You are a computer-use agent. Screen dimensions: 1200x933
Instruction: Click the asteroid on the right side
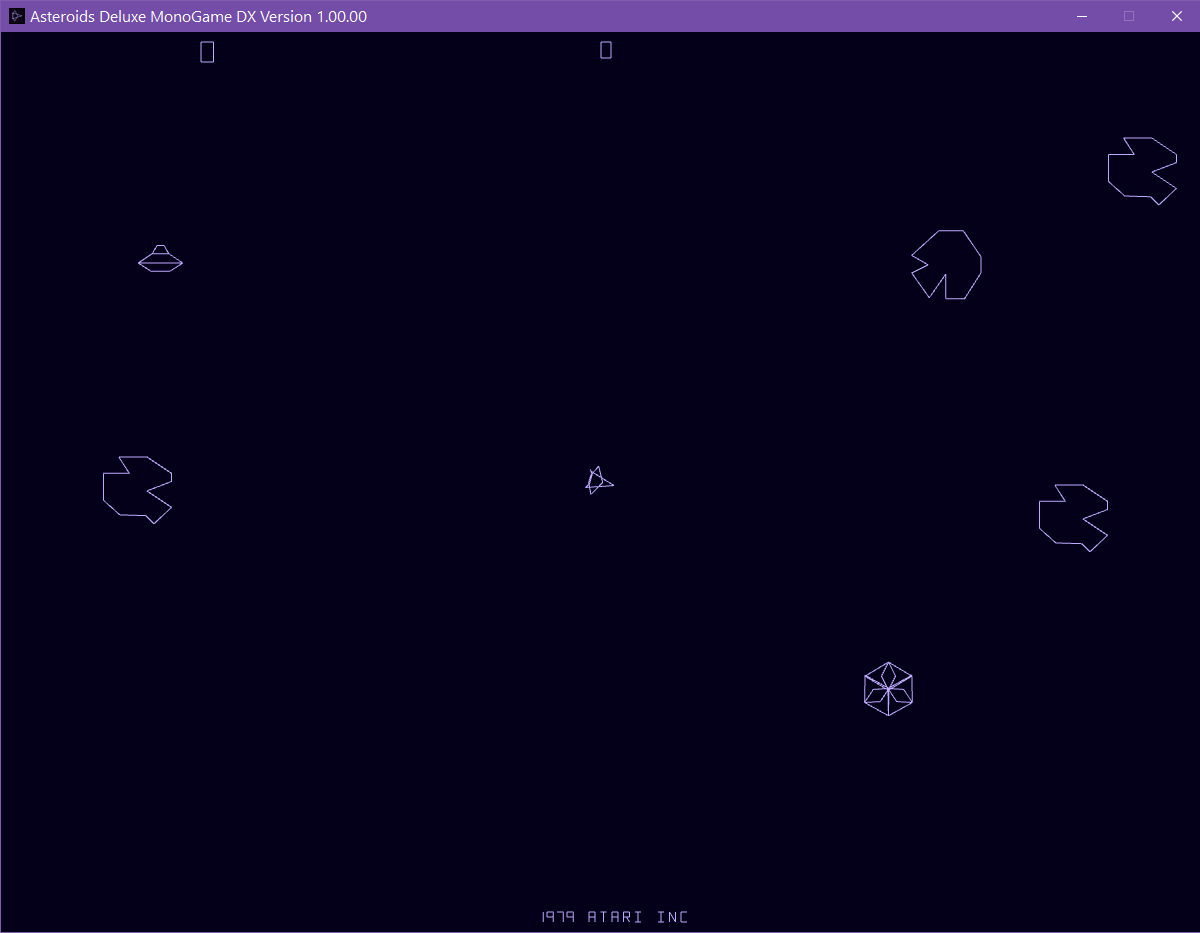pyautogui.click(x=1073, y=517)
